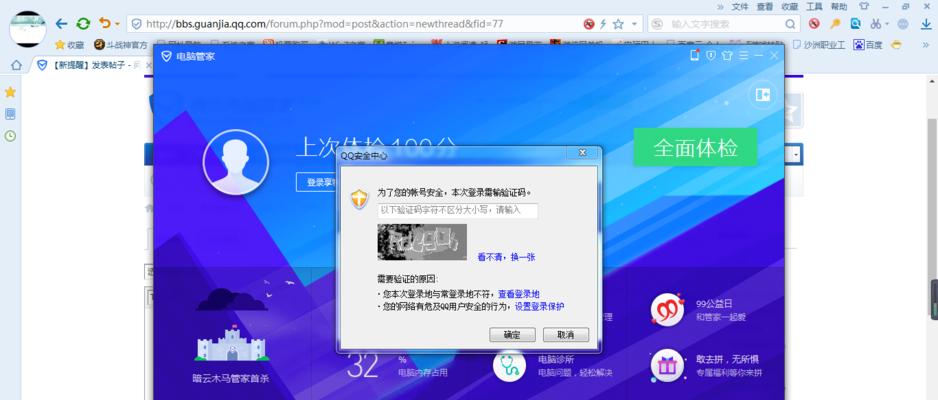
Task: Open the 查看 menu
Action: pos(765,7)
